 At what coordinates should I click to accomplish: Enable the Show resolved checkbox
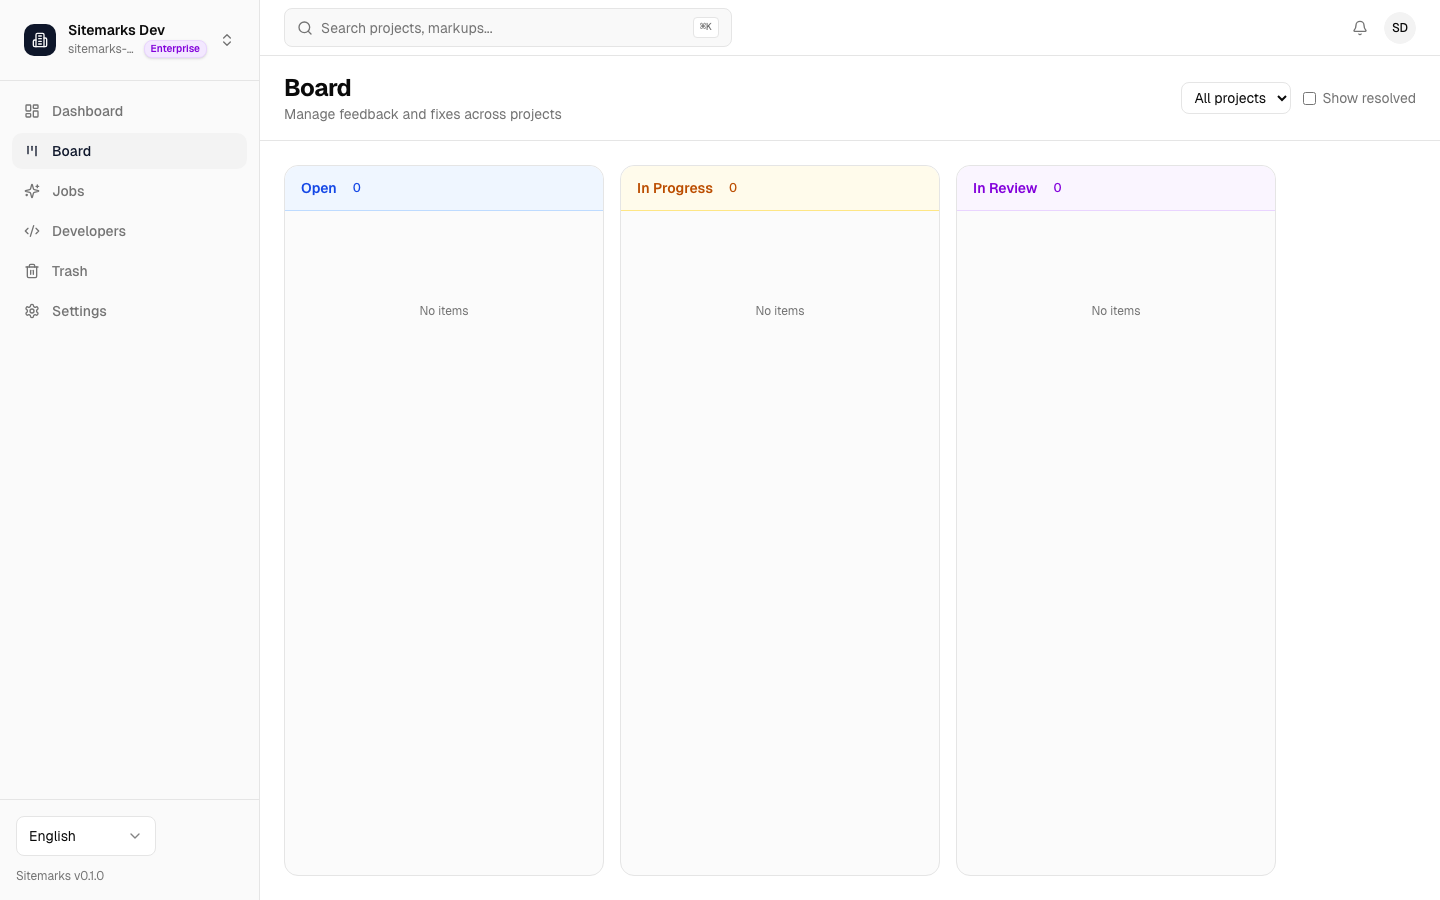pos(1310,98)
